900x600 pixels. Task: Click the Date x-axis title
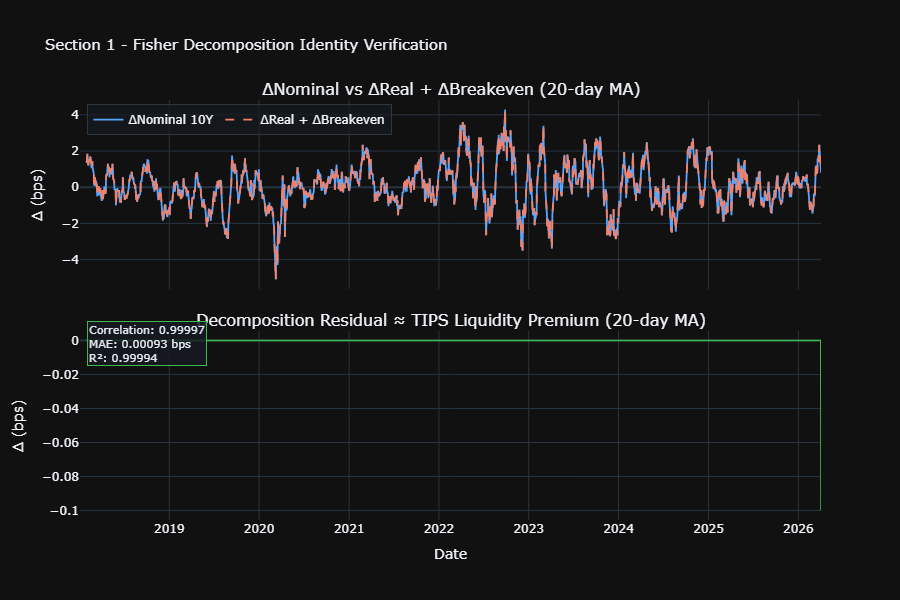click(451, 554)
